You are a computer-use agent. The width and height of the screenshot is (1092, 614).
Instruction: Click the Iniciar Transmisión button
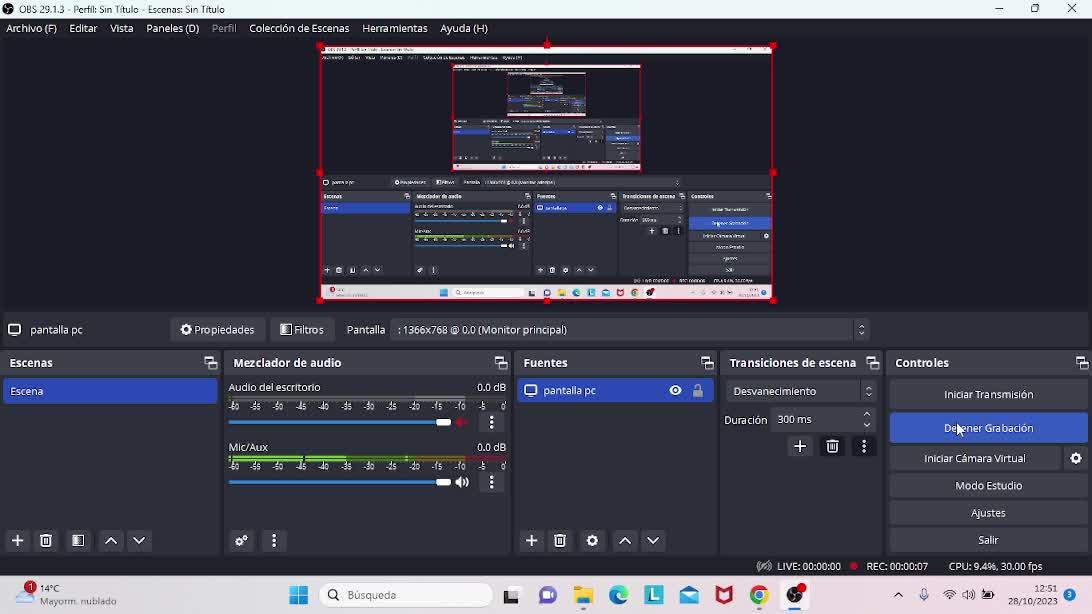click(x=988, y=394)
